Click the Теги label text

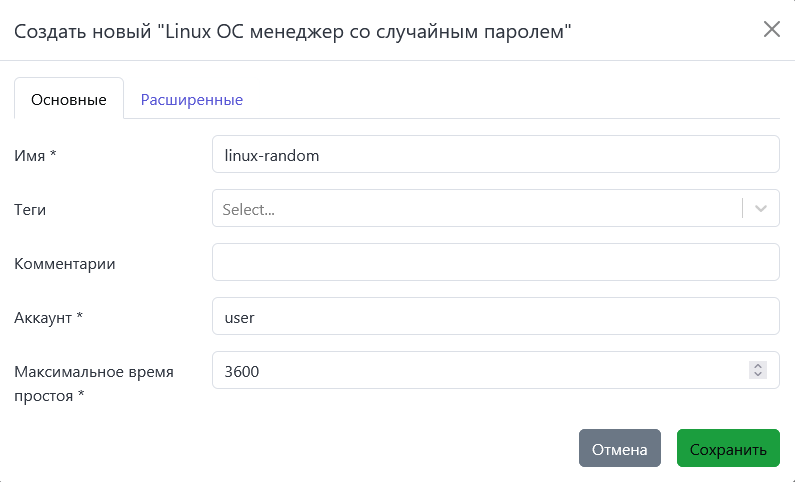[30, 209]
